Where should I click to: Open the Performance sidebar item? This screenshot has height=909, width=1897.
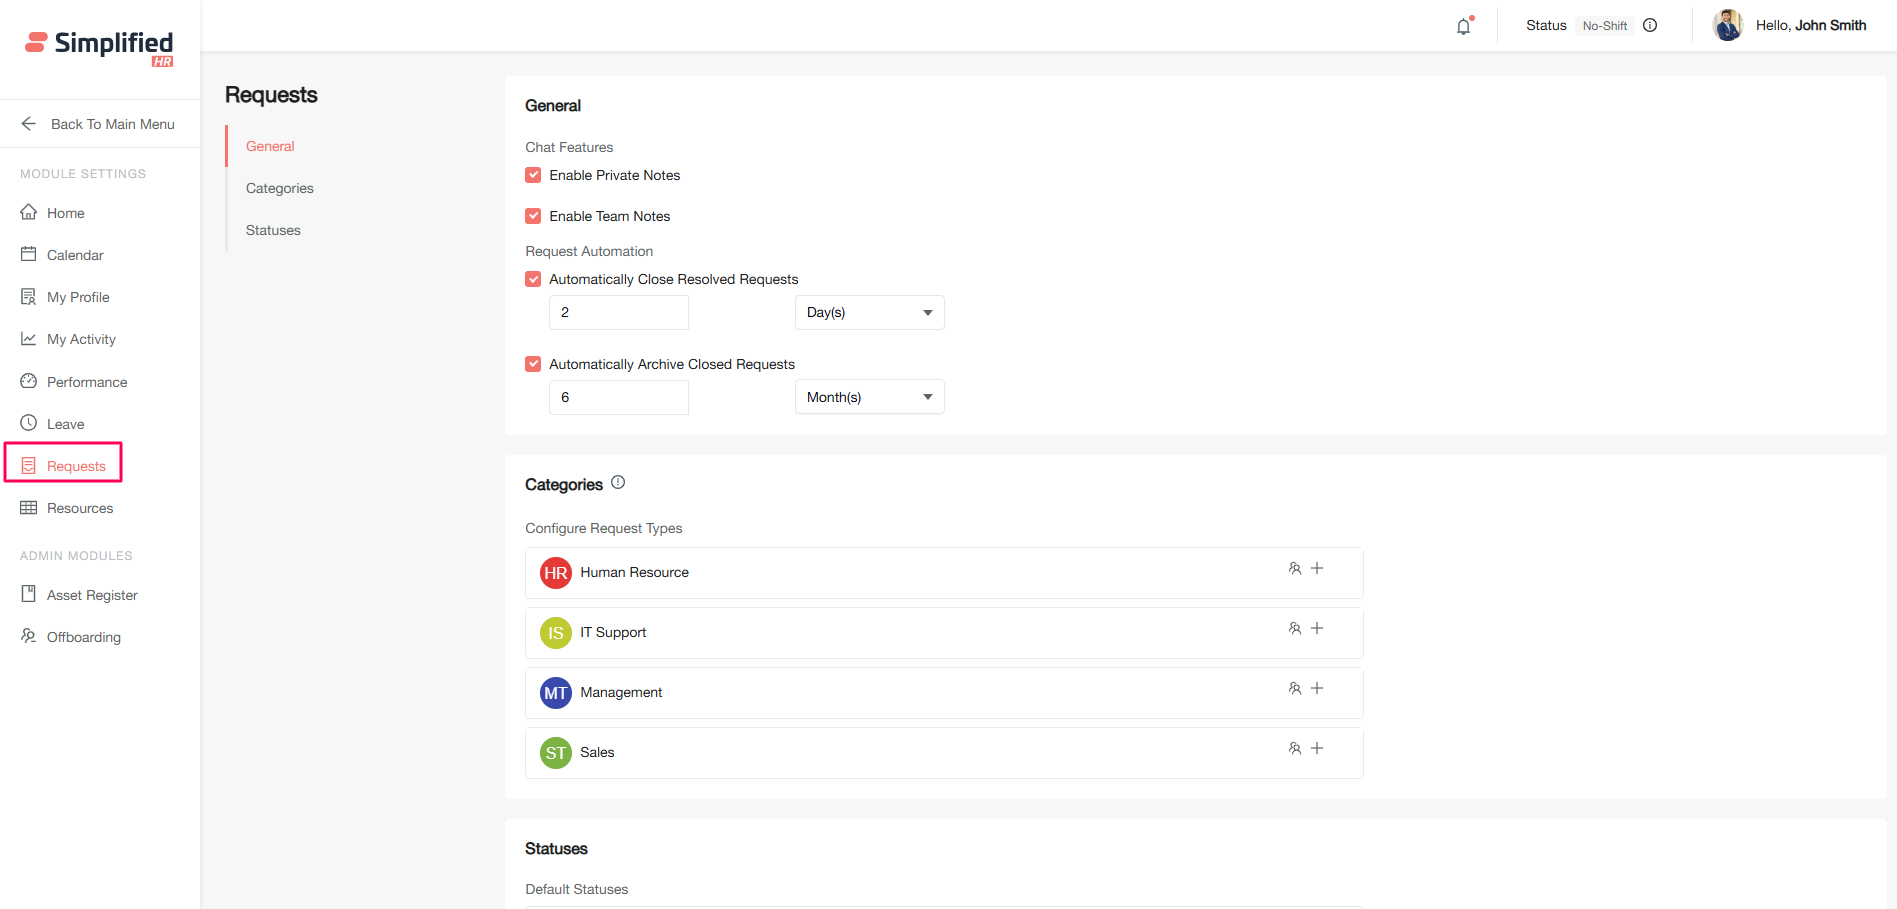pyautogui.click(x=87, y=382)
